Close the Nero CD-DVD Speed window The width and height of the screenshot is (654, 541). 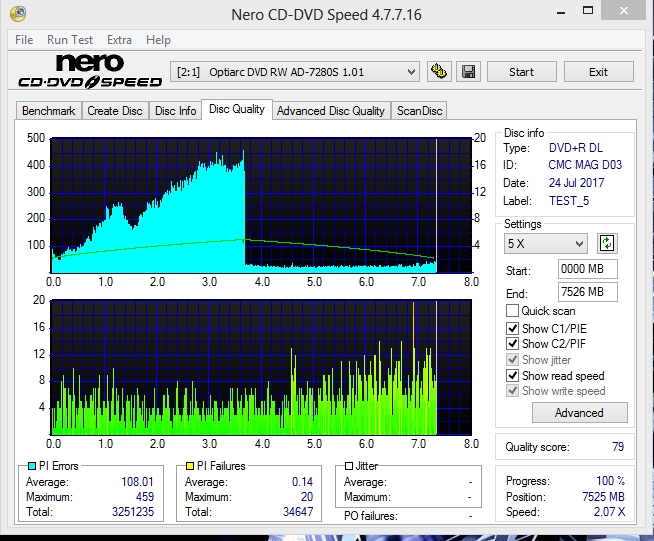pos(624,11)
